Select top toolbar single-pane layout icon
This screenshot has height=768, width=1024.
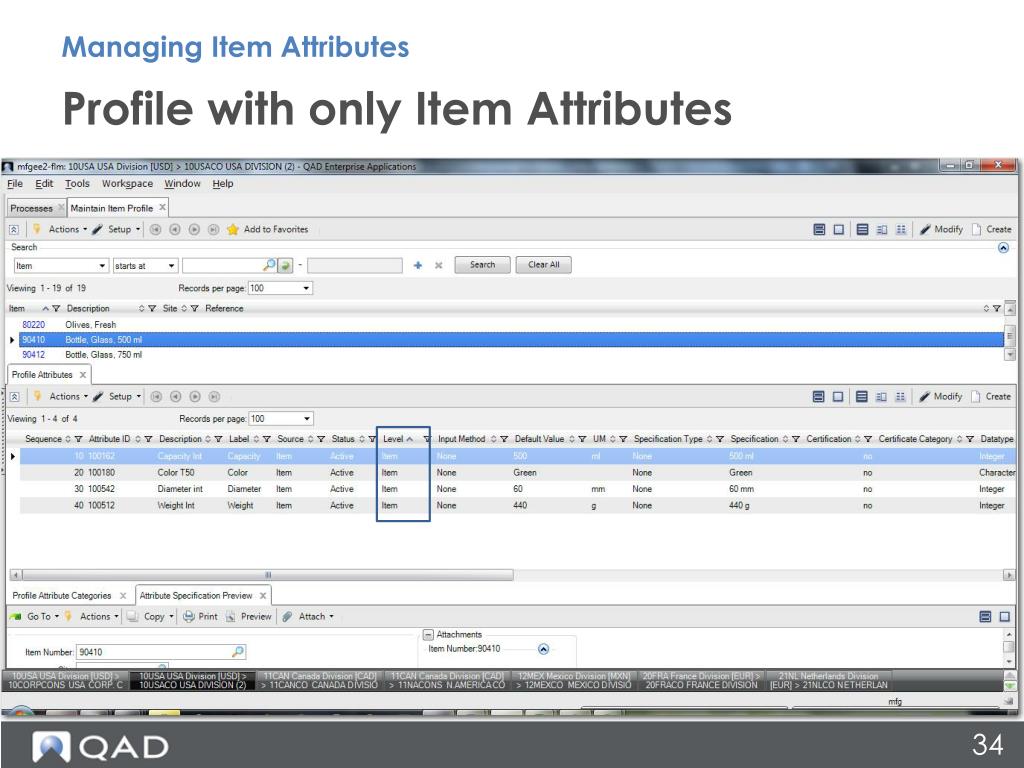click(839, 229)
